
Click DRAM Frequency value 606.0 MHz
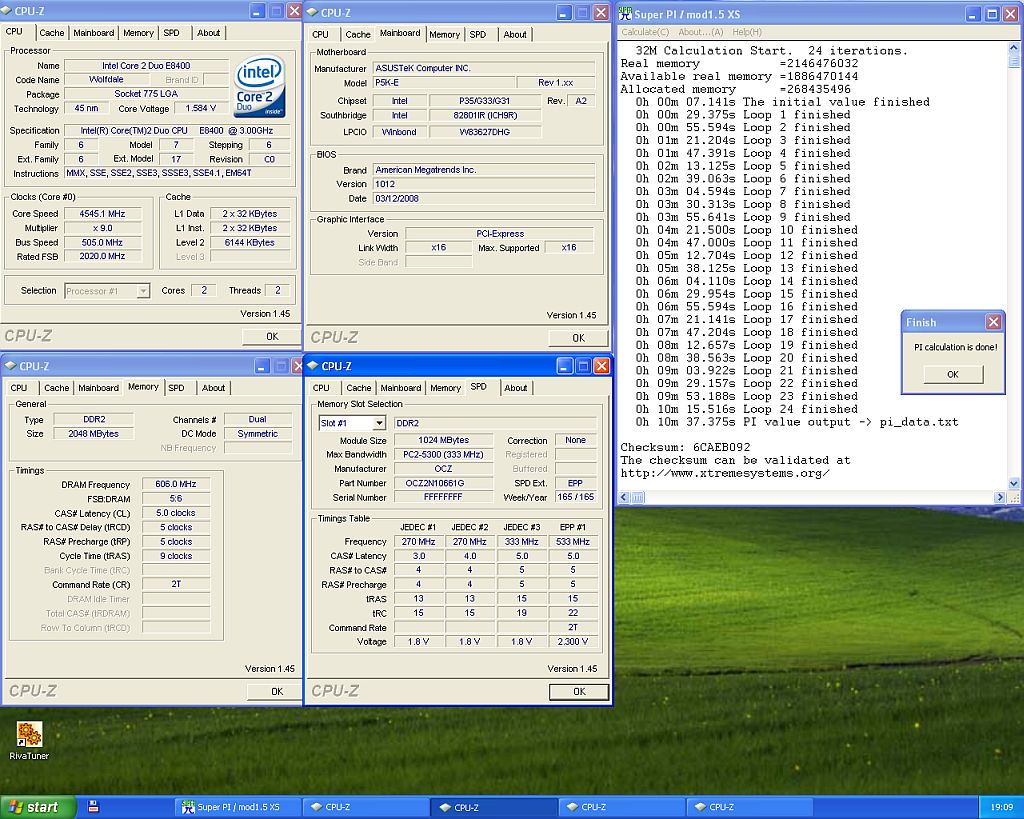click(176, 484)
